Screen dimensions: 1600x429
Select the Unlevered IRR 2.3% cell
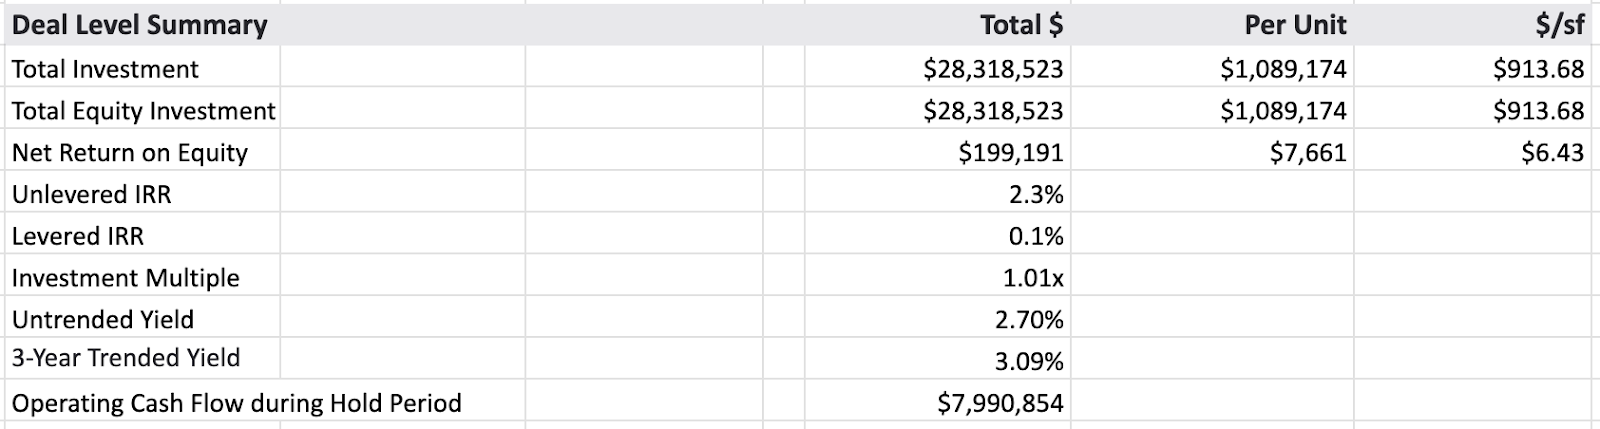tap(917, 194)
